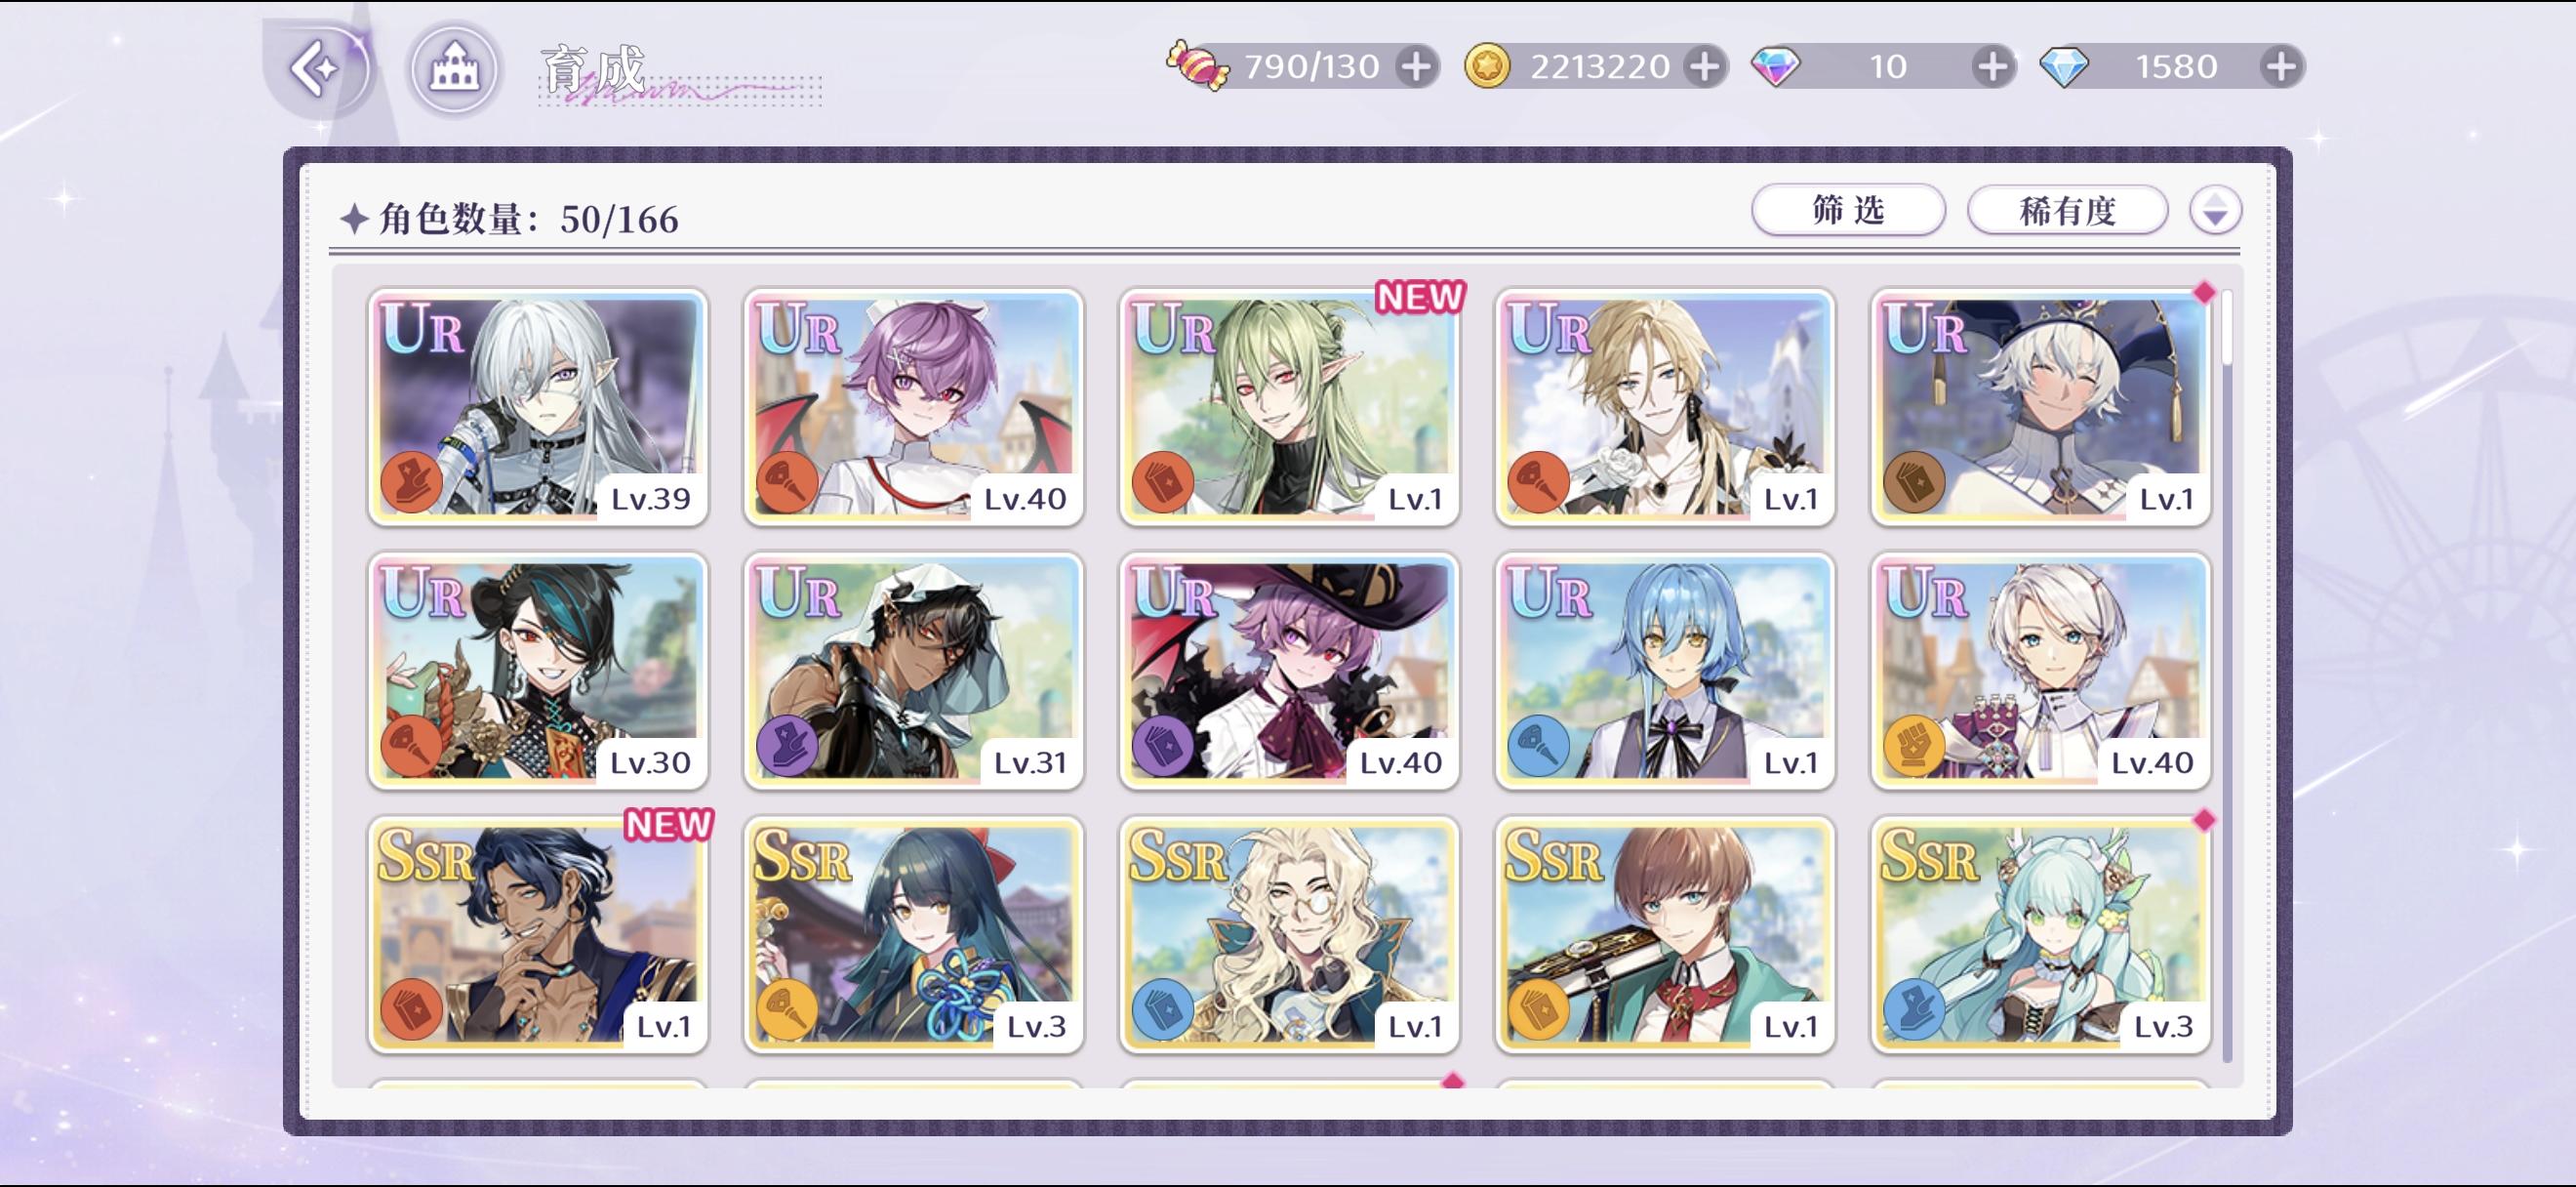Image resolution: width=2576 pixels, height=1187 pixels.
Task: Open the 筛选 filter options
Action: (x=1848, y=210)
